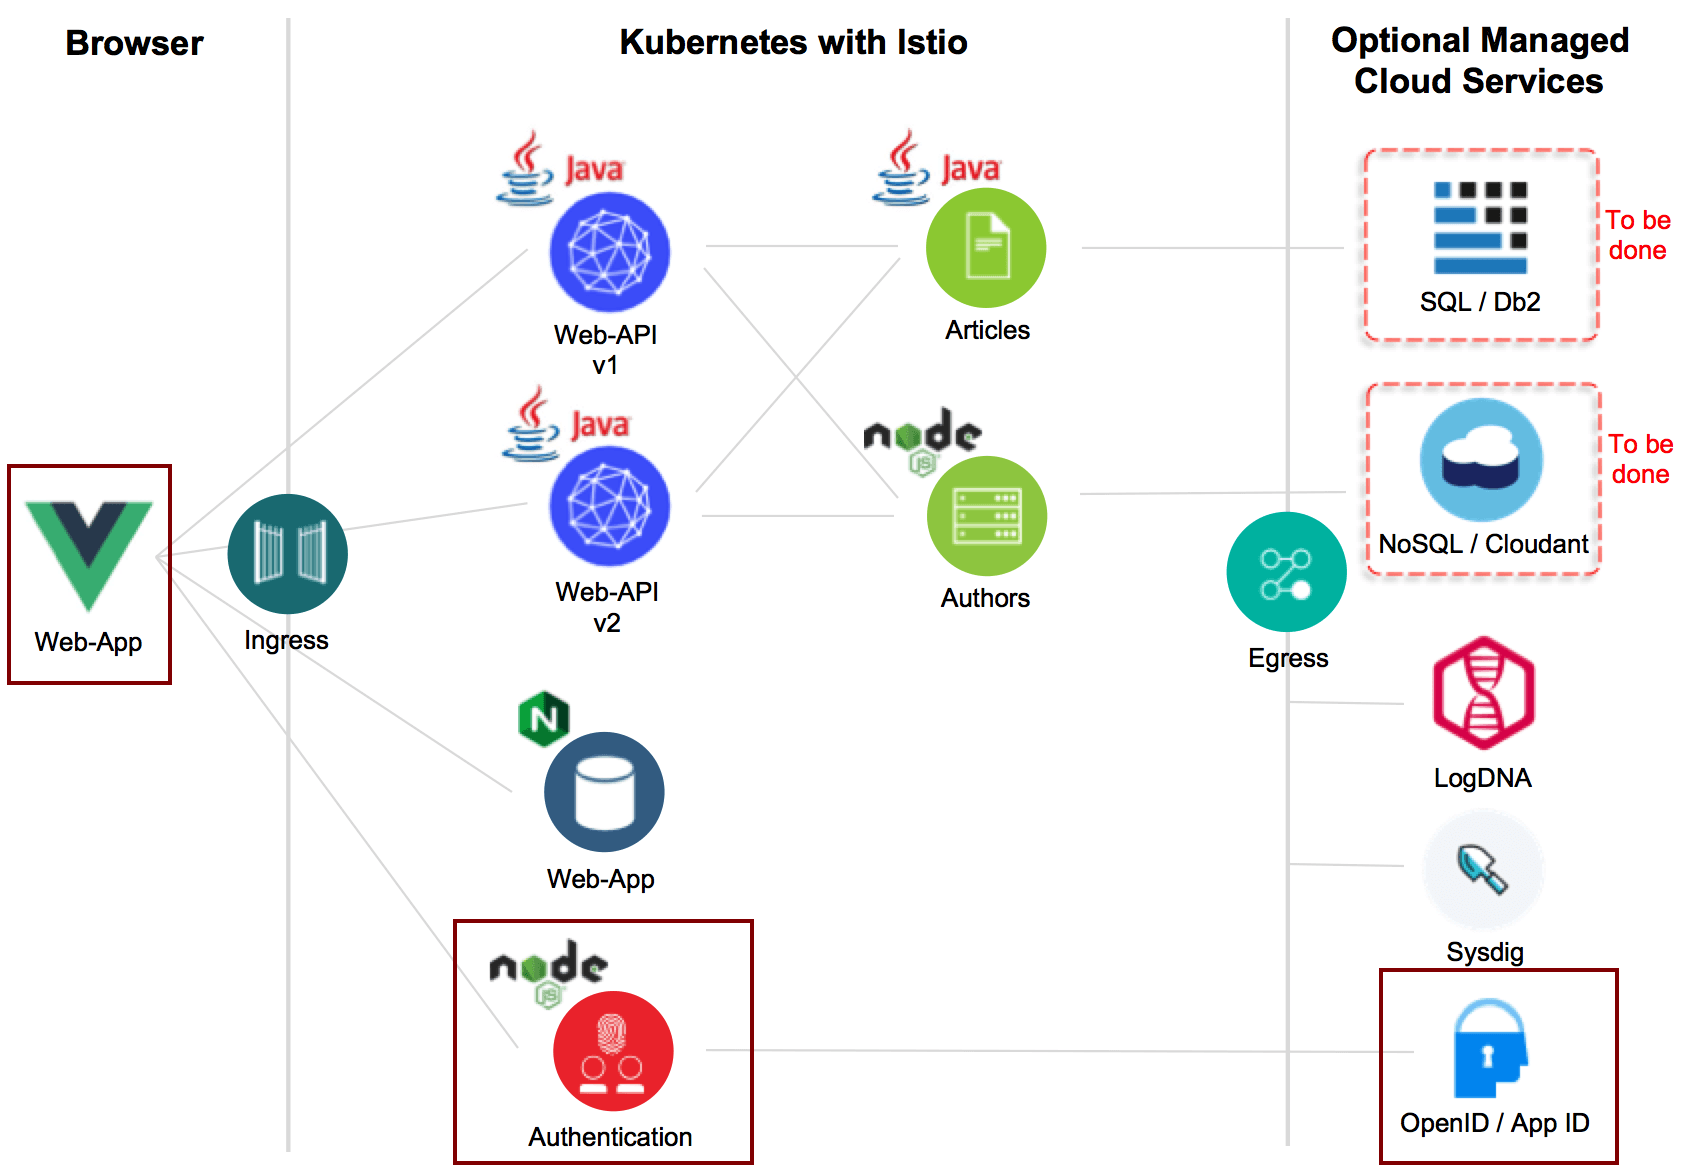Click the Sysdig shovel icon

pos(1483,870)
